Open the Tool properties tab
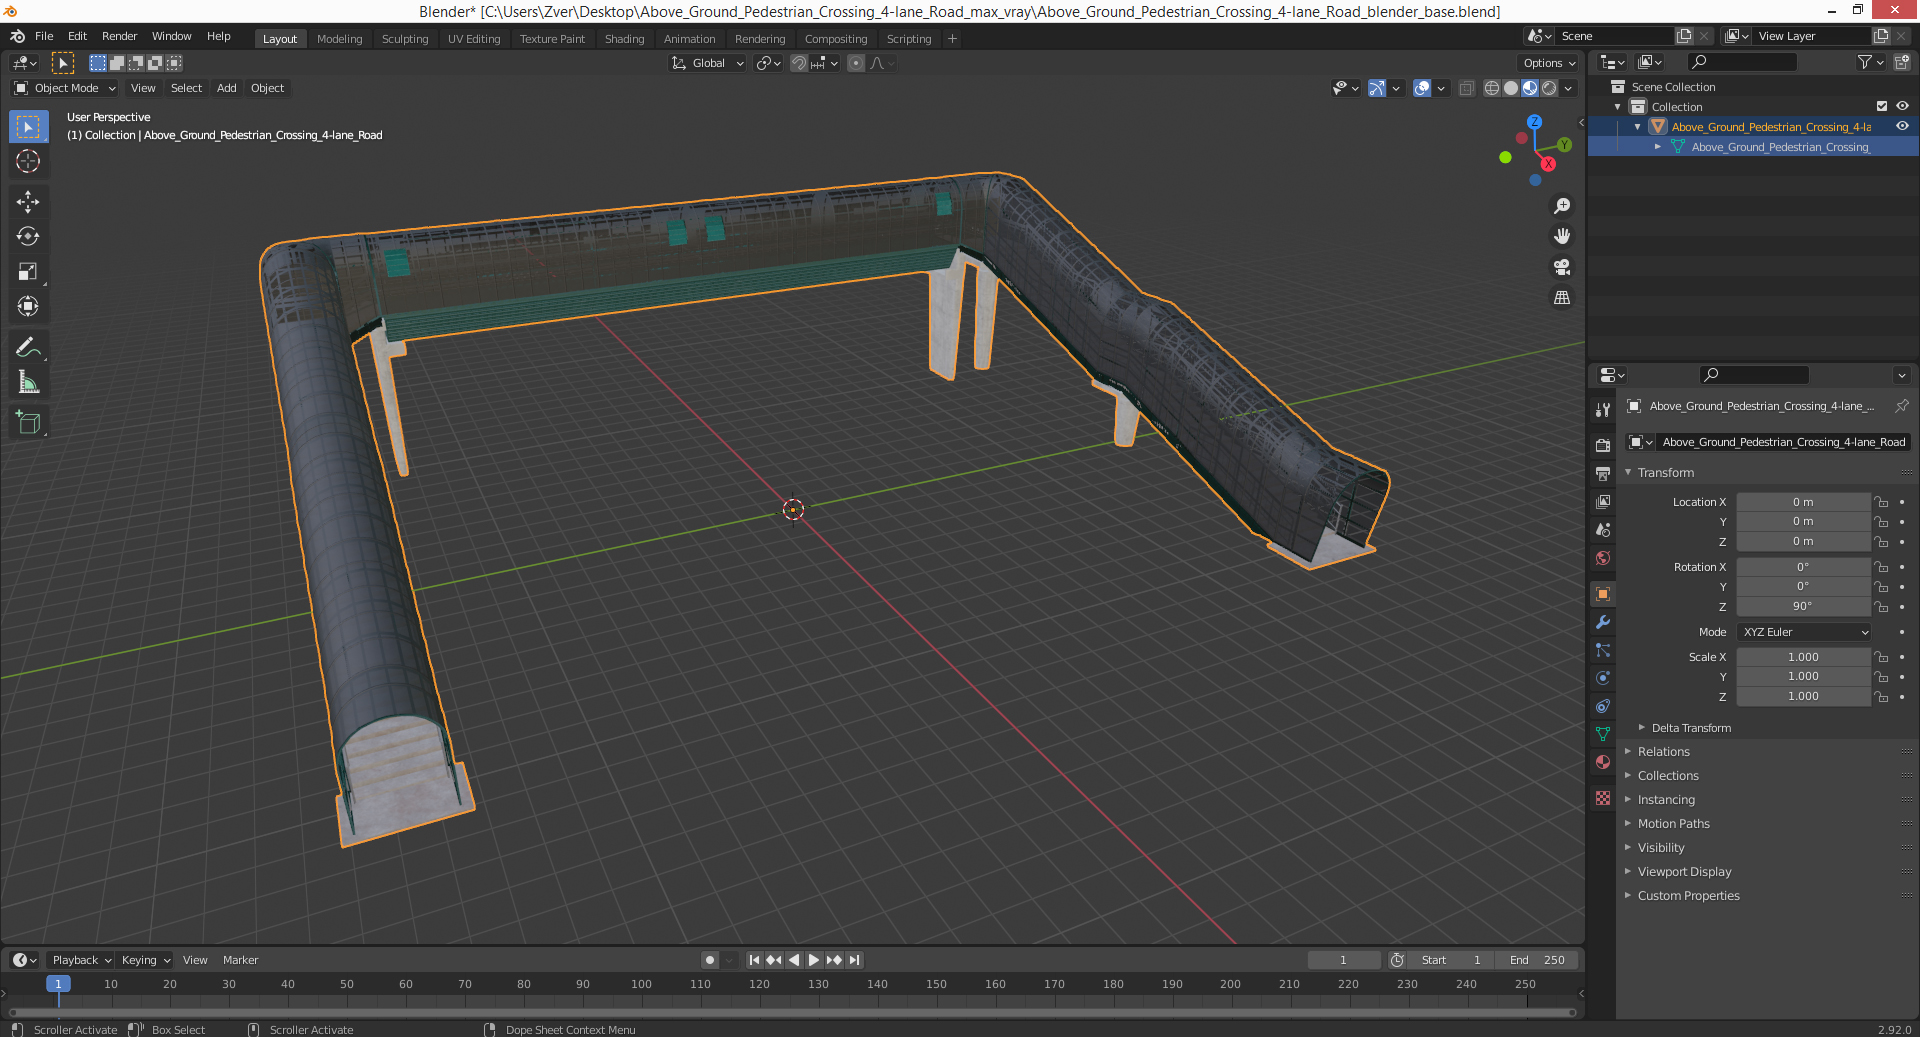This screenshot has height=1037, width=1920. (x=1603, y=410)
